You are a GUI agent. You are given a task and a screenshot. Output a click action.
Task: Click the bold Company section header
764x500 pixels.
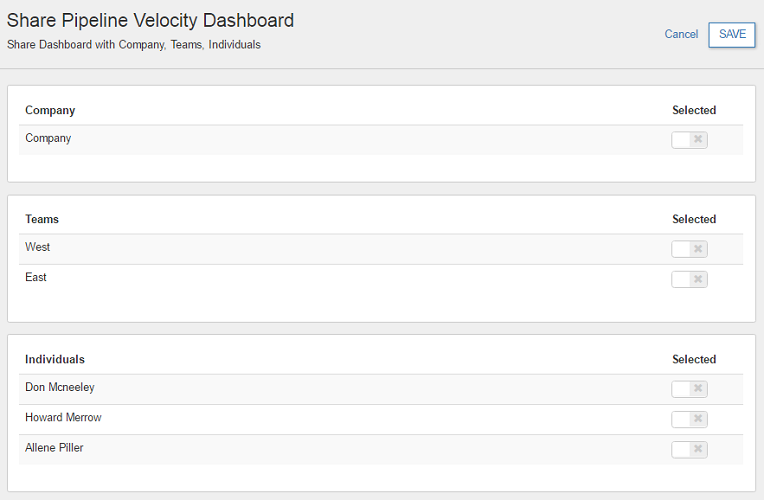[50, 110]
